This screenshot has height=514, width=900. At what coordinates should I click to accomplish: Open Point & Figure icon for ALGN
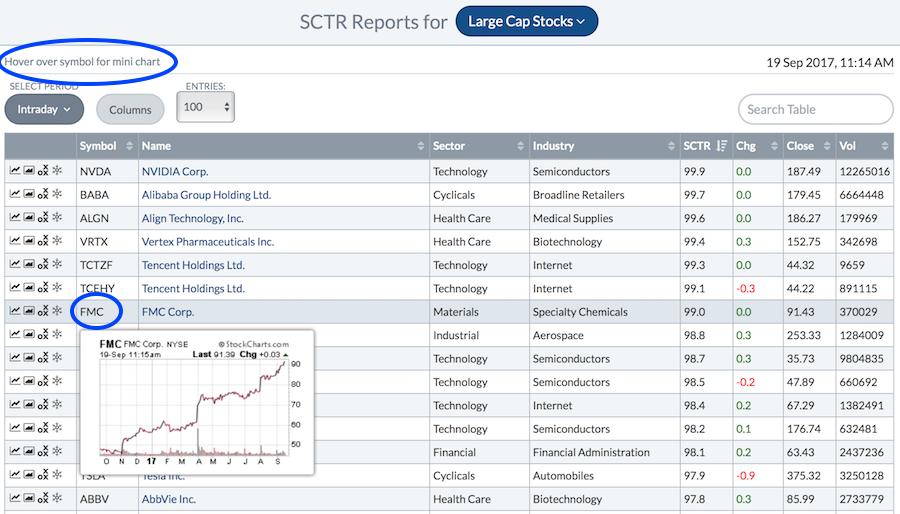[x=42, y=218]
